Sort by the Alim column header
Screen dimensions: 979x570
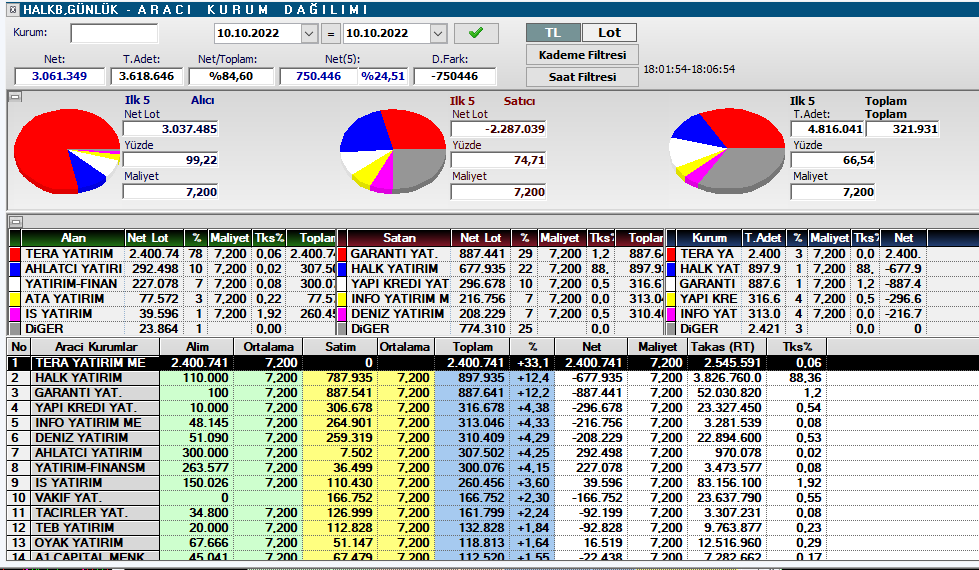coord(197,346)
